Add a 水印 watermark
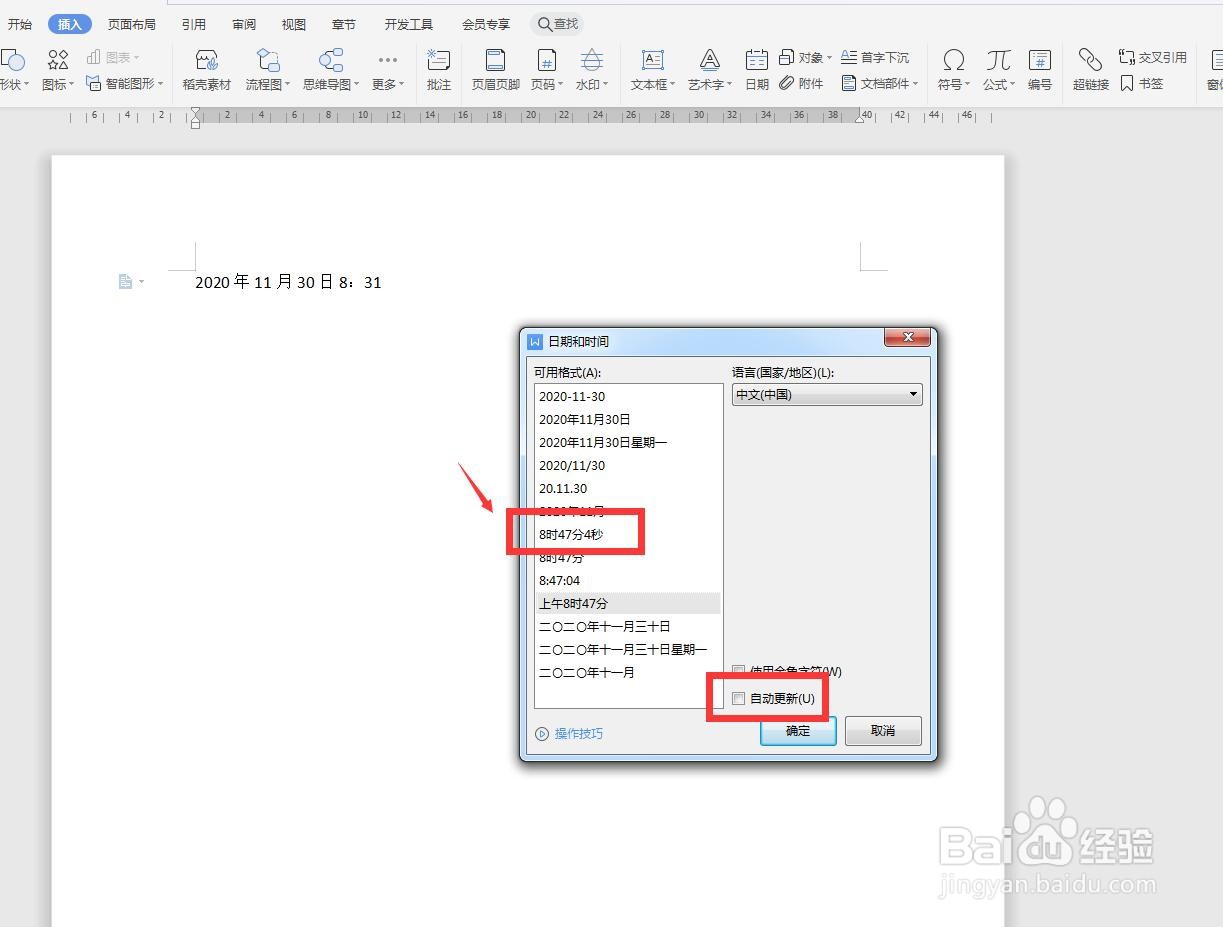 click(x=592, y=70)
